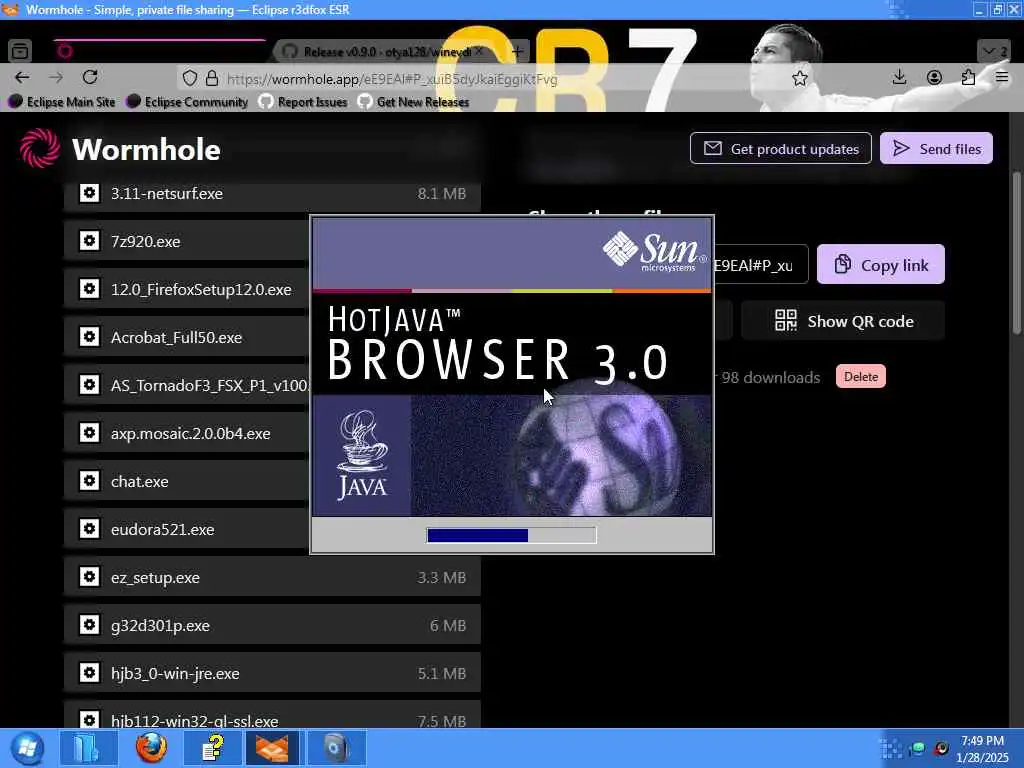Reload the page with the refresh icon
The width and height of the screenshot is (1024, 768).
pyautogui.click(x=90, y=78)
